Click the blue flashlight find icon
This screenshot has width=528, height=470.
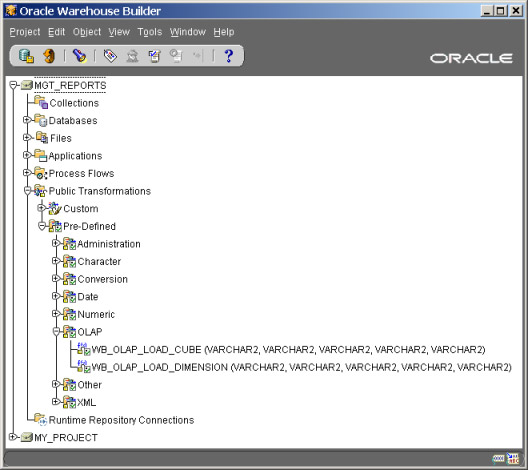[79, 56]
